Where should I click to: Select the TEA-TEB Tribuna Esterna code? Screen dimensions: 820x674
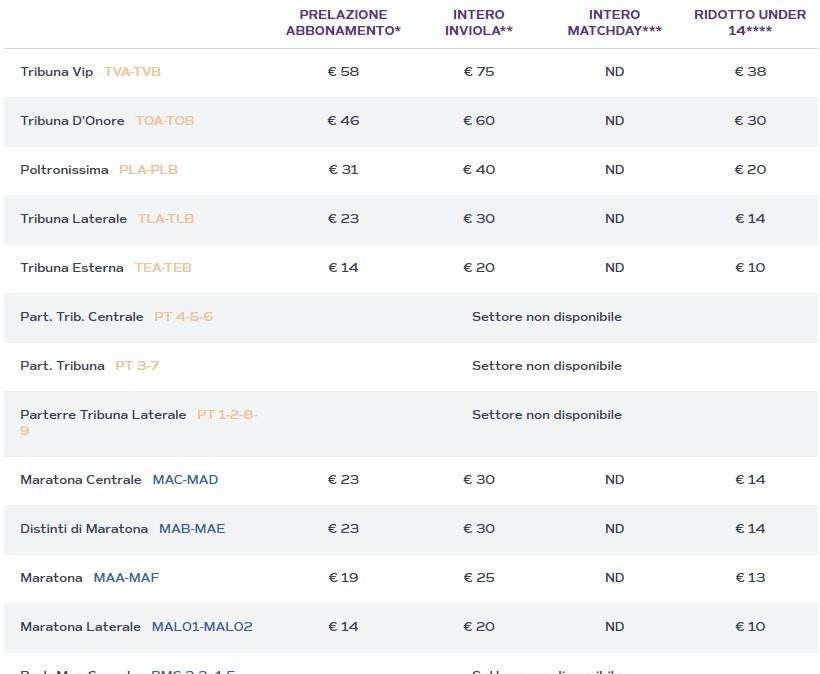pos(163,268)
